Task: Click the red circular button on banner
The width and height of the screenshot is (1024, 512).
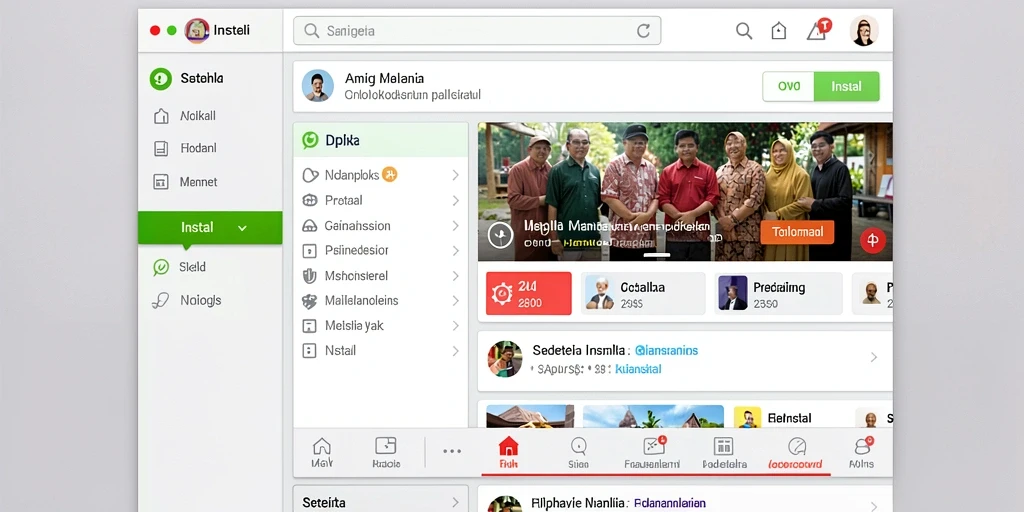Action: (872, 240)
